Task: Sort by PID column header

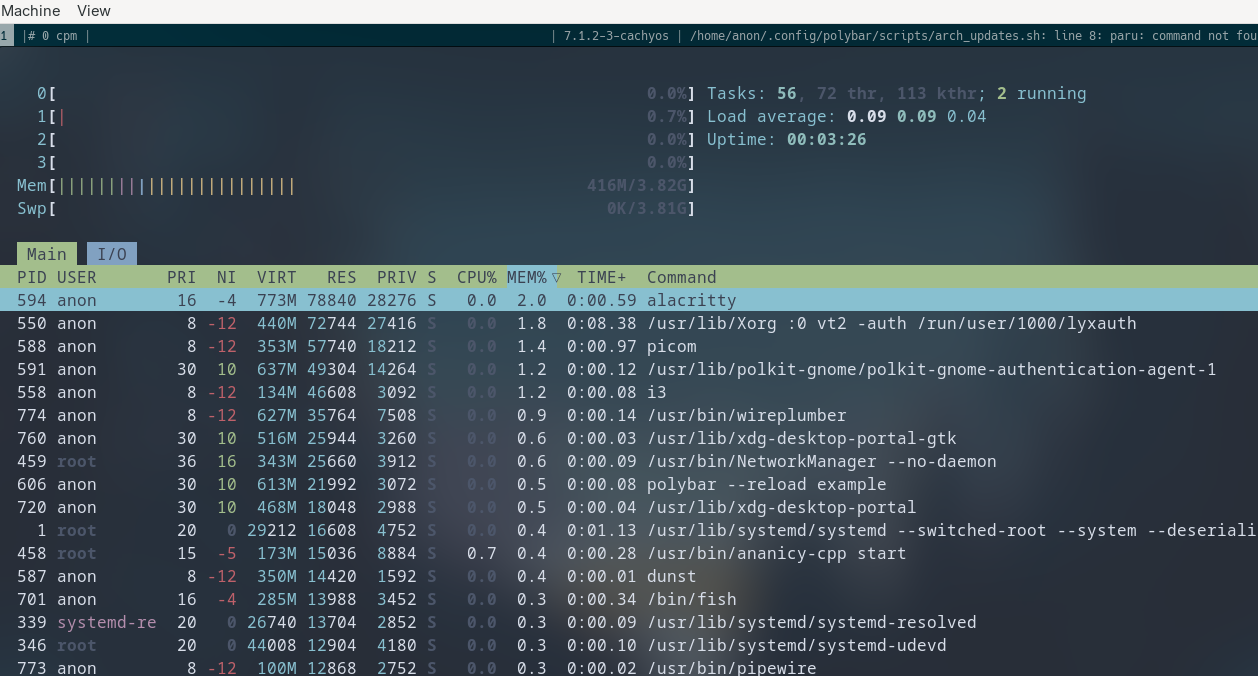Action: pyautogui.click(x=32, y=277)
